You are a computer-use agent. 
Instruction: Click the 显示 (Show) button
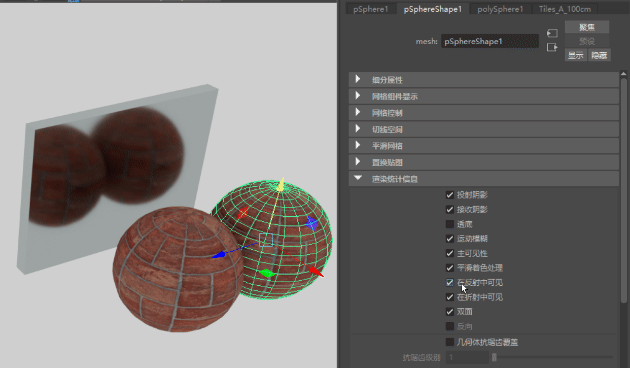(x=576, y=55)
